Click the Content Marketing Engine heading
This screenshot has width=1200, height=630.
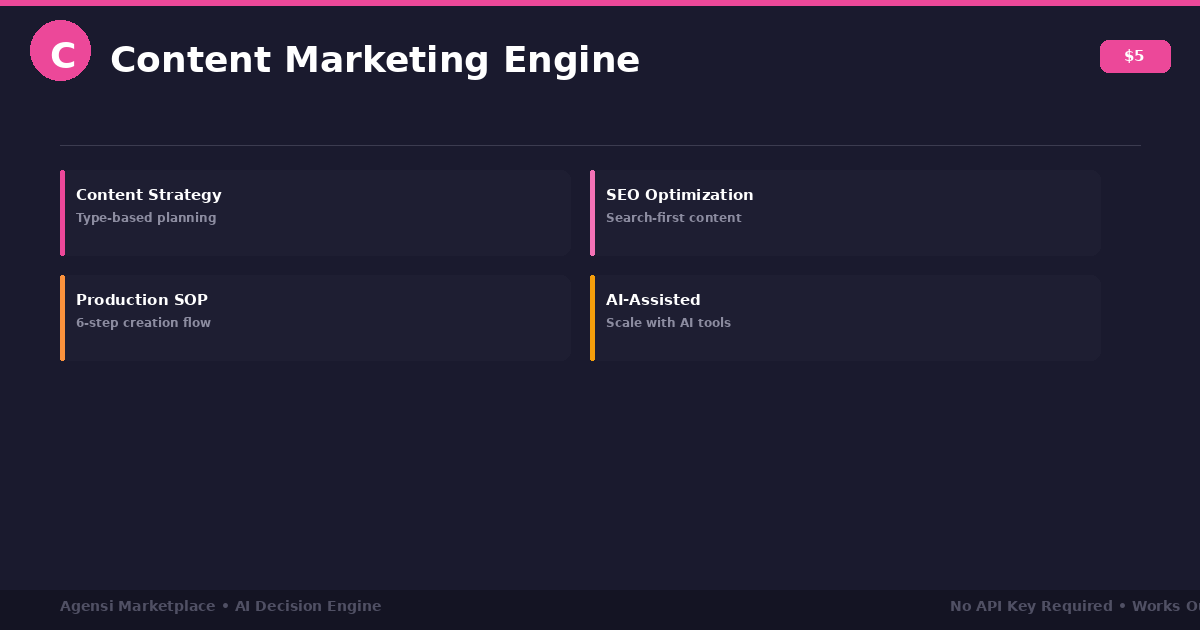click(375, 60)
